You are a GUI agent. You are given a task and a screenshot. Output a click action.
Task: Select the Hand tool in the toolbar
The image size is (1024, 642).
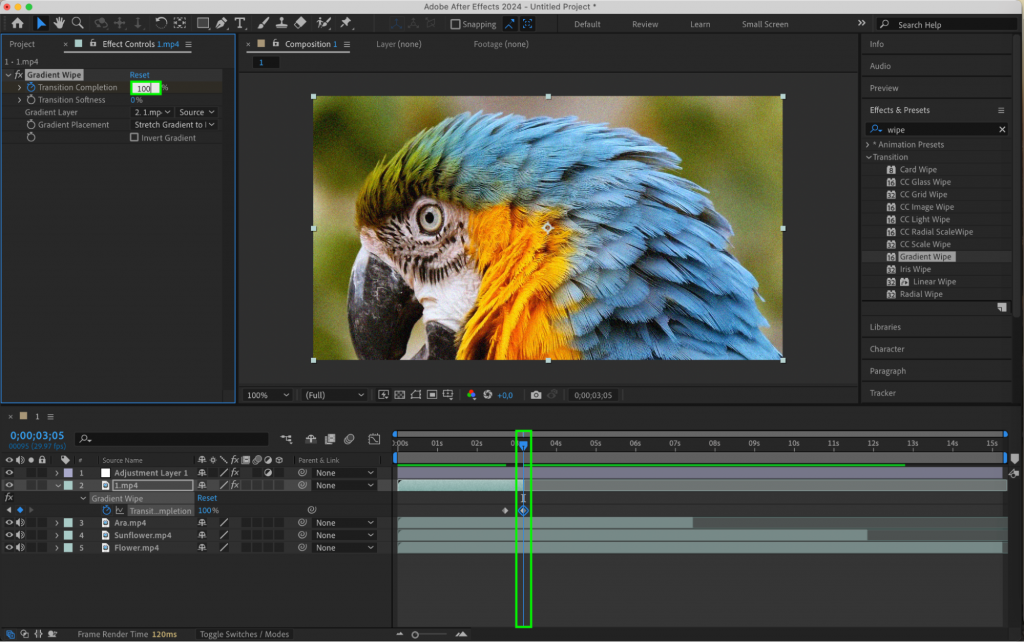60,23
